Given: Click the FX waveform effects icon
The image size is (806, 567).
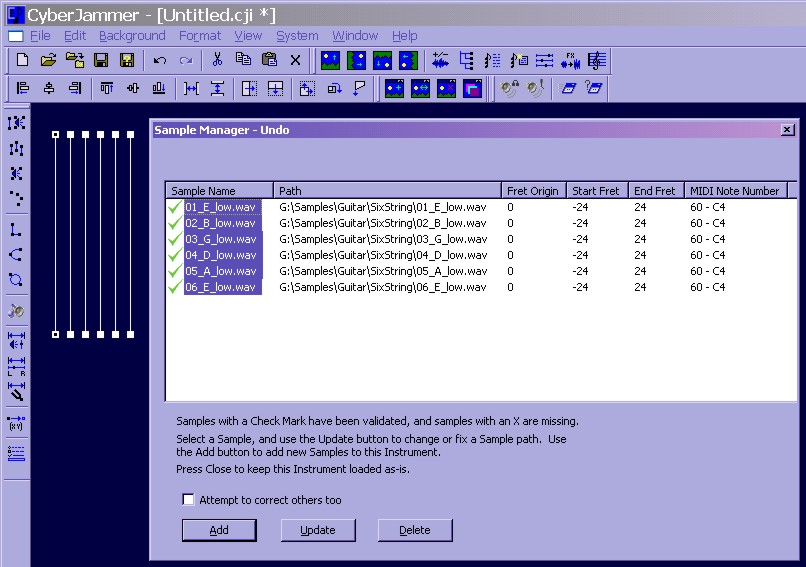Looking at the screenshot, I should click(x=571, y=60).
